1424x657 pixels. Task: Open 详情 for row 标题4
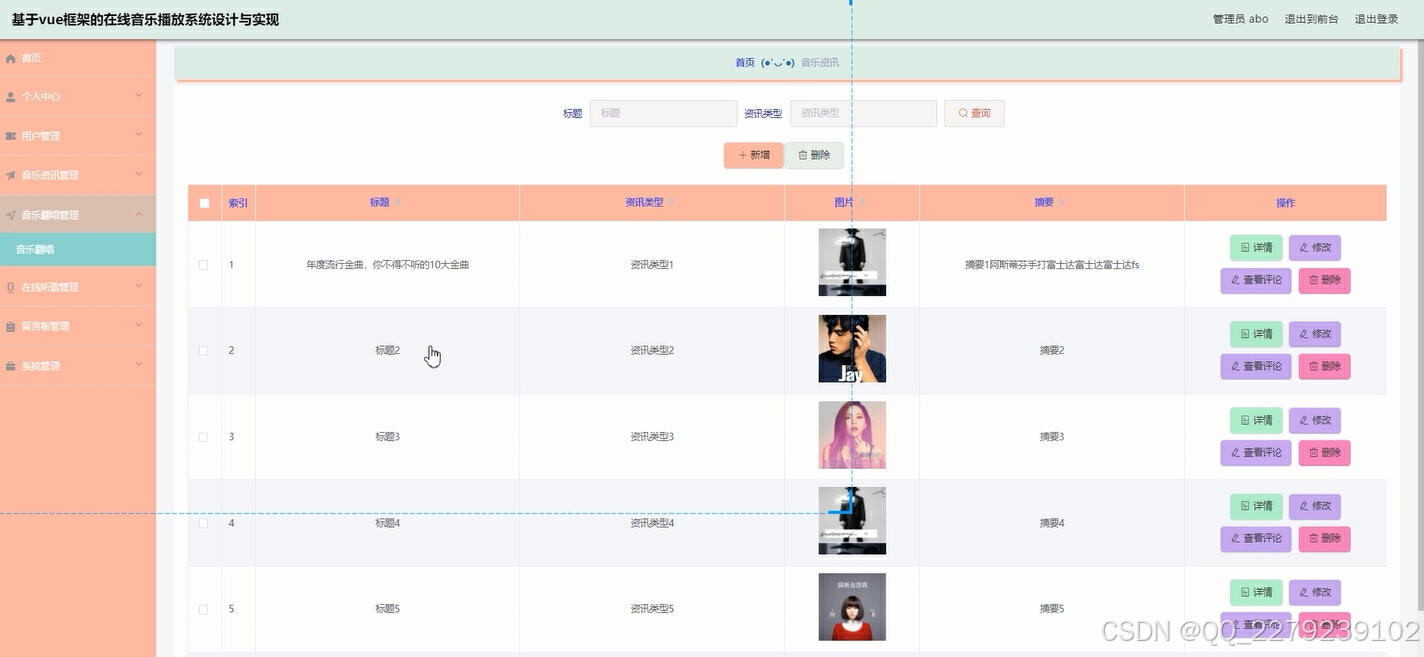point(1256,506)
